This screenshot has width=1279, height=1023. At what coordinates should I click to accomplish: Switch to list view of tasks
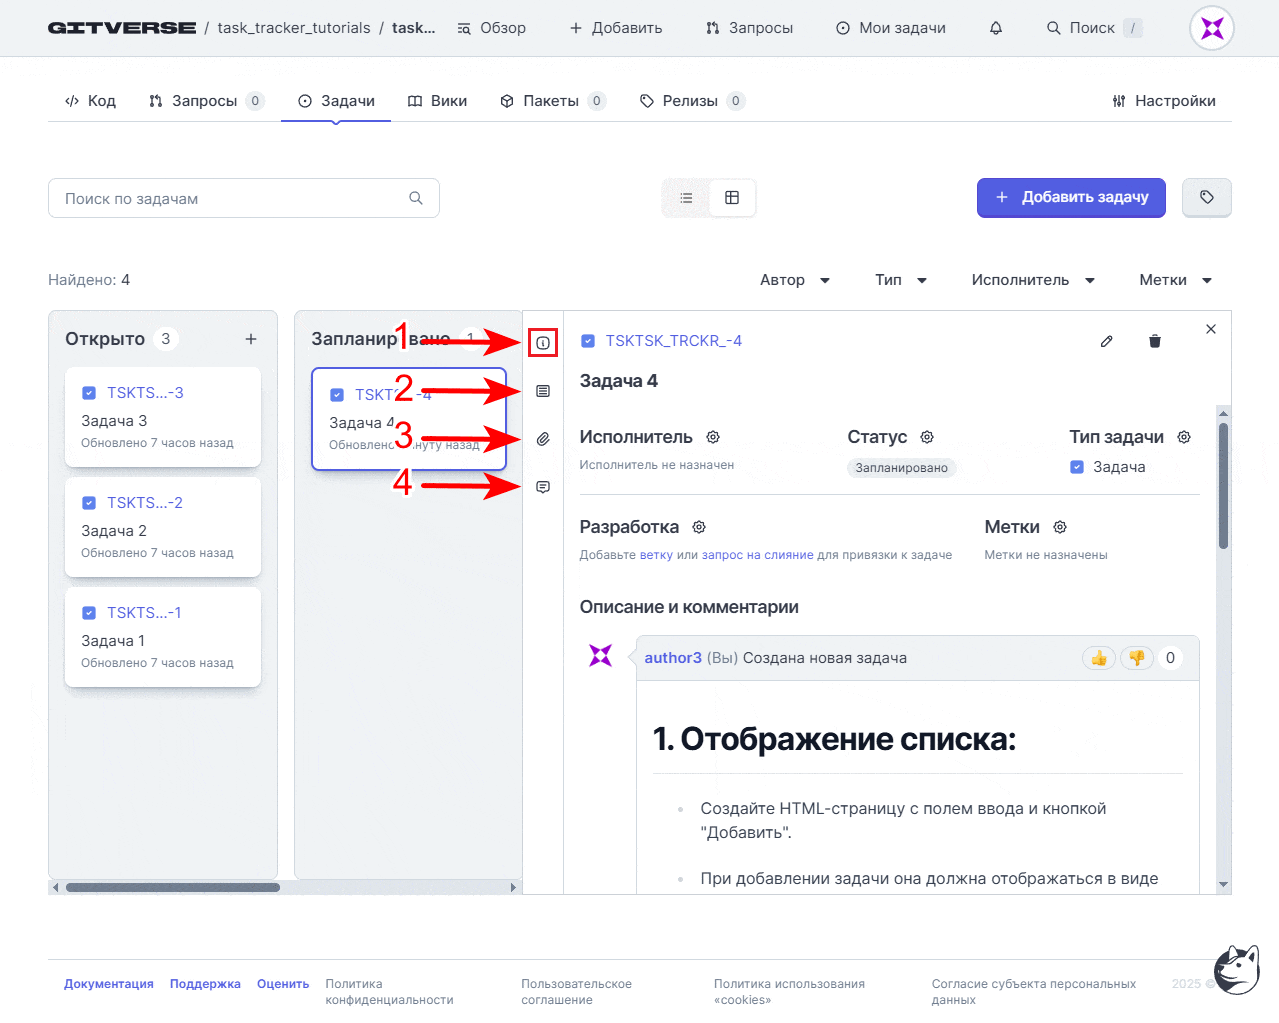coord(686,198)
